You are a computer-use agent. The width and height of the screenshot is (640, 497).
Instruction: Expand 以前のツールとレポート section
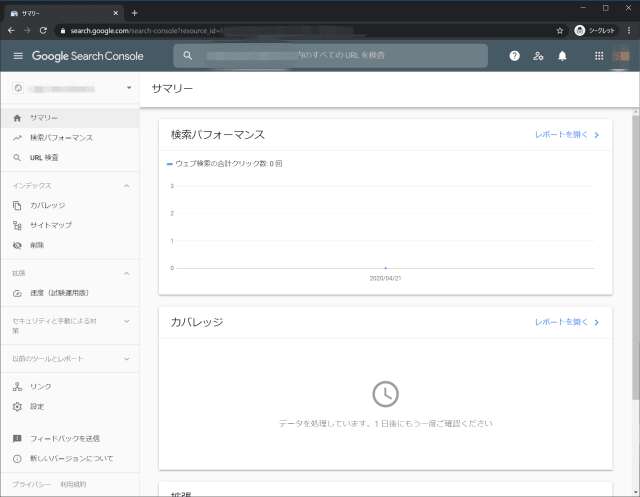click(x=127, y=359)
